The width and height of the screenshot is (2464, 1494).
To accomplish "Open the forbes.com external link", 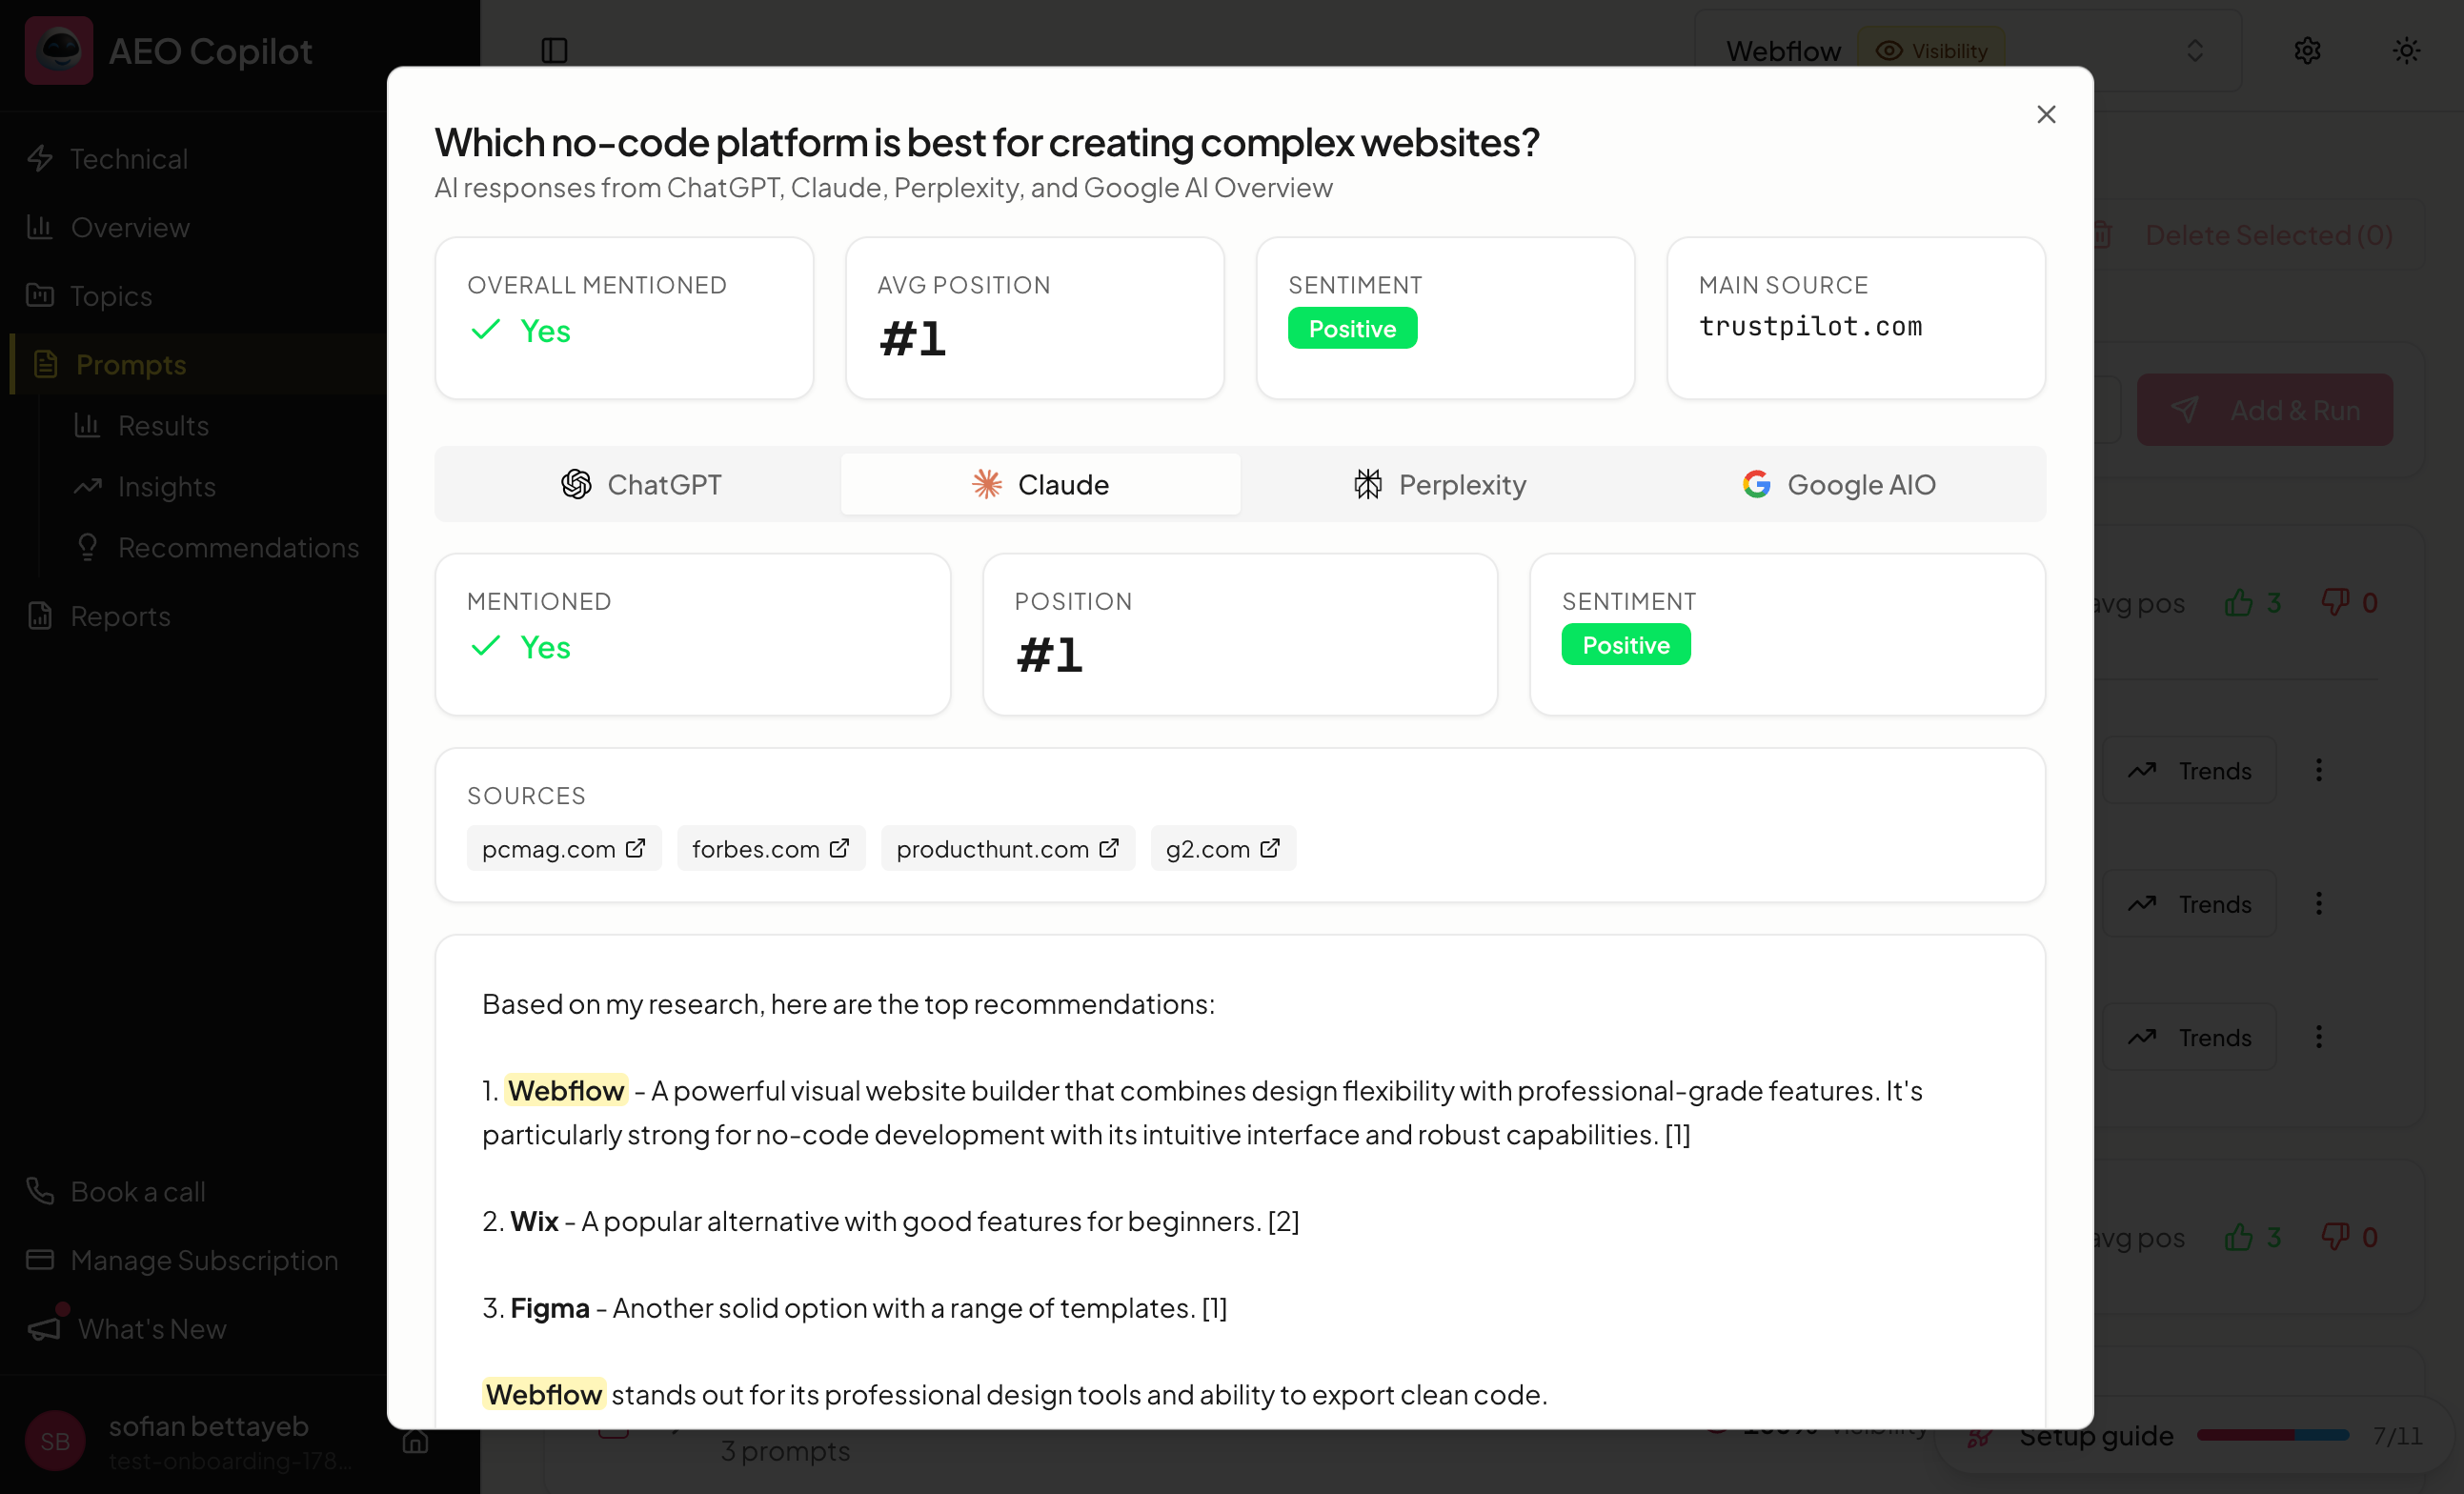I will [x=771, y=848].
